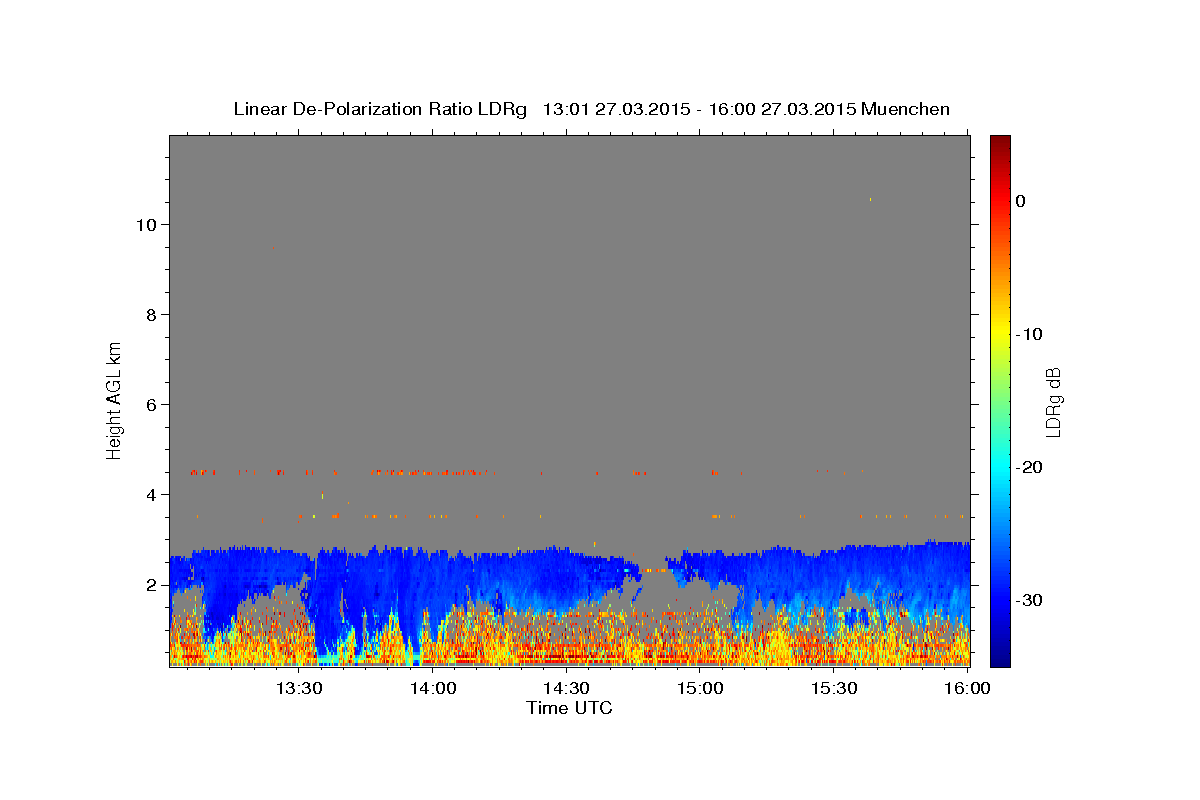Select the 'Muenchen' station name in the title

[x=906, y=109]
